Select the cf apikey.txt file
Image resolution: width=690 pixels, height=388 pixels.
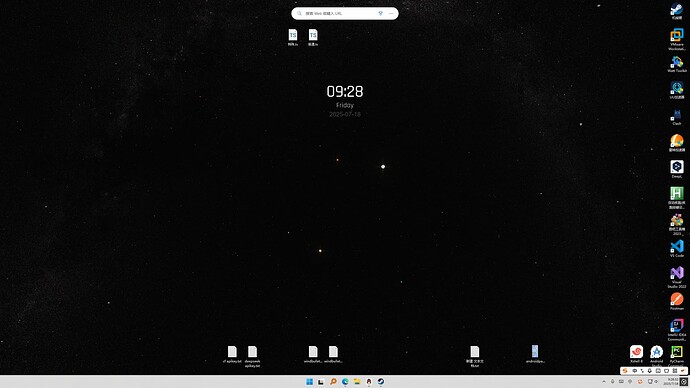point(232,354)
